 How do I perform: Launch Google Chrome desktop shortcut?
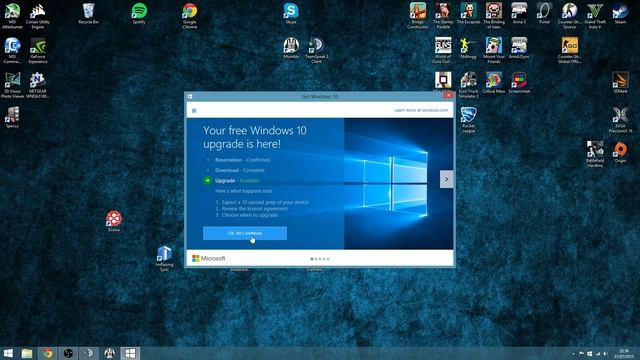[x=190, y=16]
